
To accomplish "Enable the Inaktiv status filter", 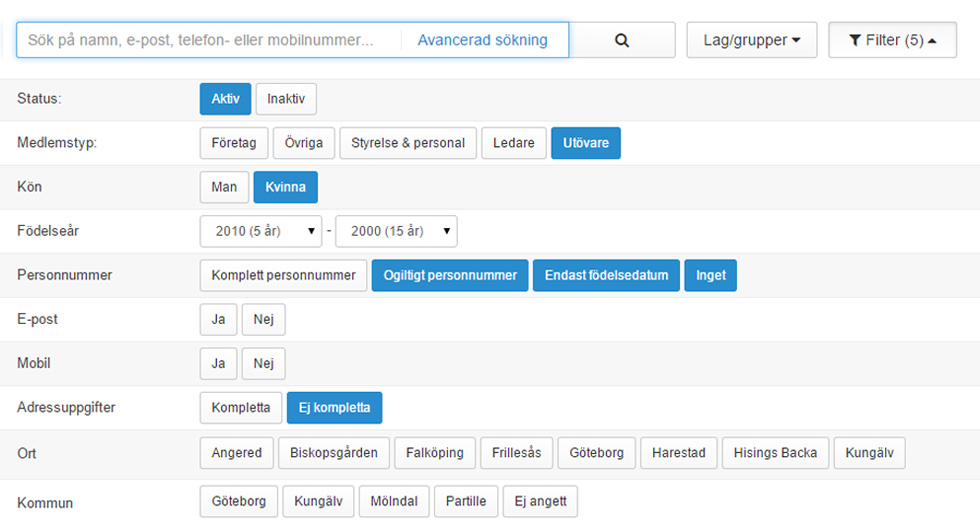I will coord(286,99).
